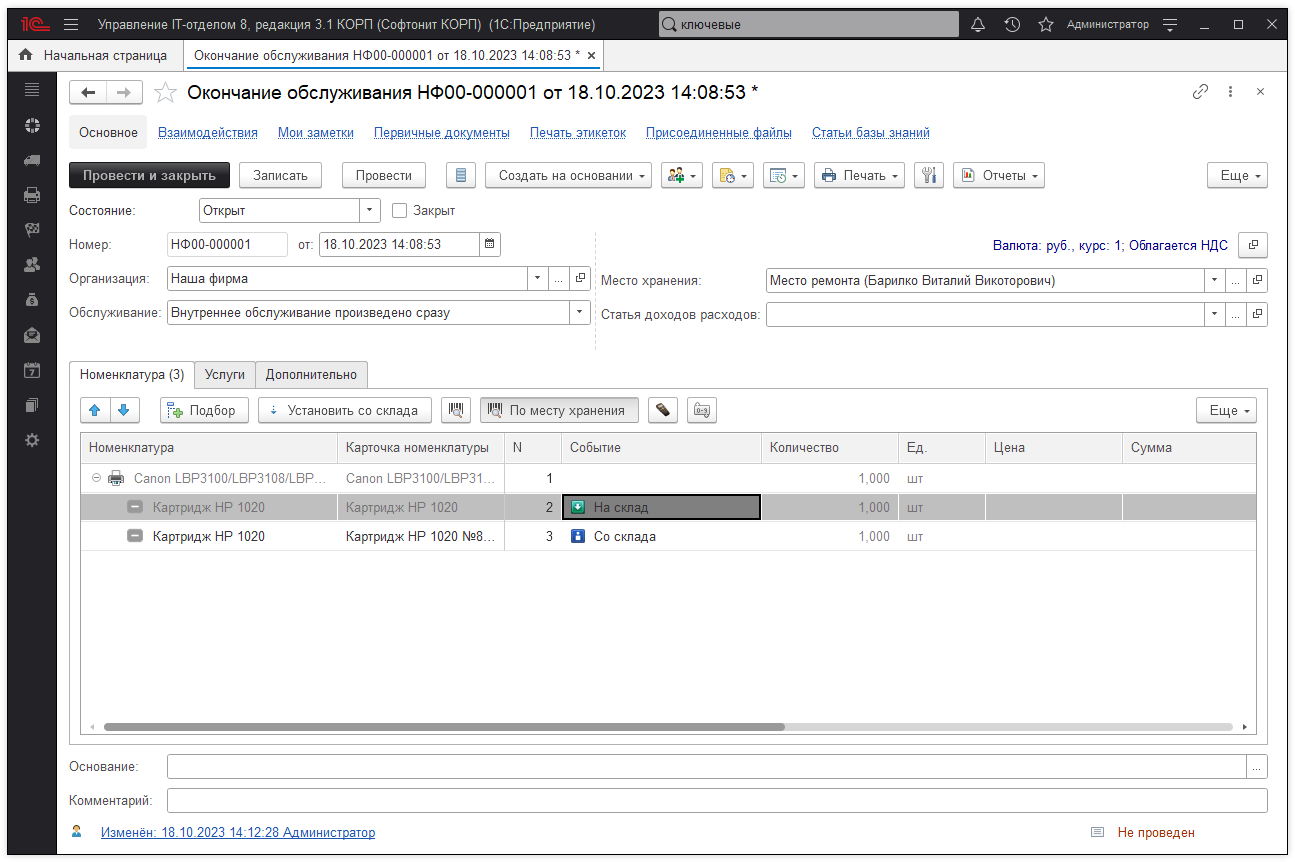Expand the Создать на основании menu

tap(568, 175)
